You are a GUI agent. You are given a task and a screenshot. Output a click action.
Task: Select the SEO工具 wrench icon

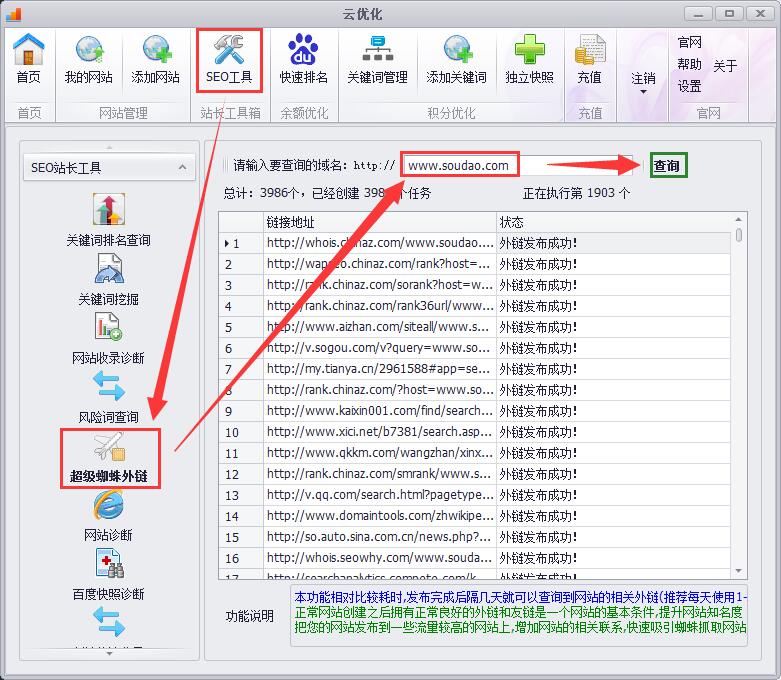pos(229,58)
